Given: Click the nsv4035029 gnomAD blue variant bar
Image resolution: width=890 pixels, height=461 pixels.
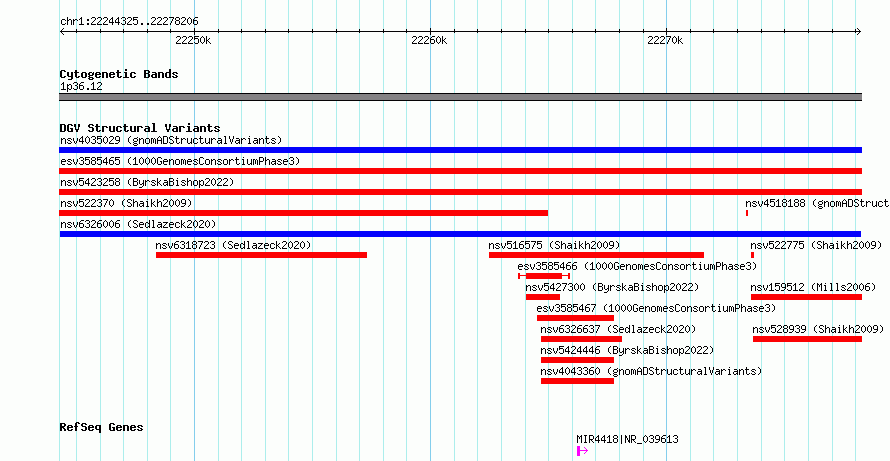Looking at the screenshot, I should tap(460, 150).
